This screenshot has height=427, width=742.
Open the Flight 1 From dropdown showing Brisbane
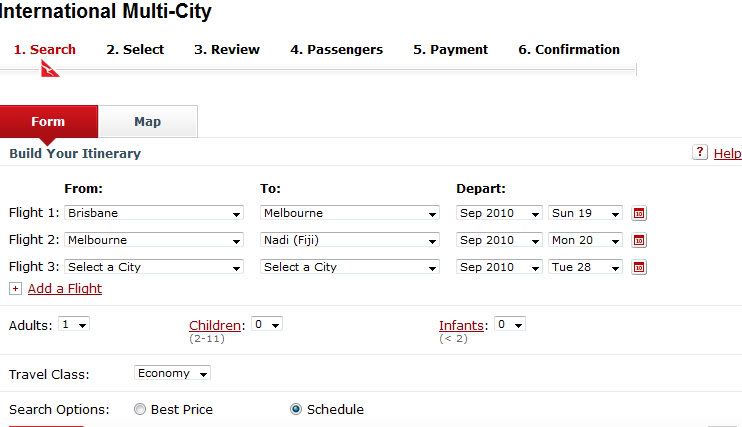pos(154,213)
